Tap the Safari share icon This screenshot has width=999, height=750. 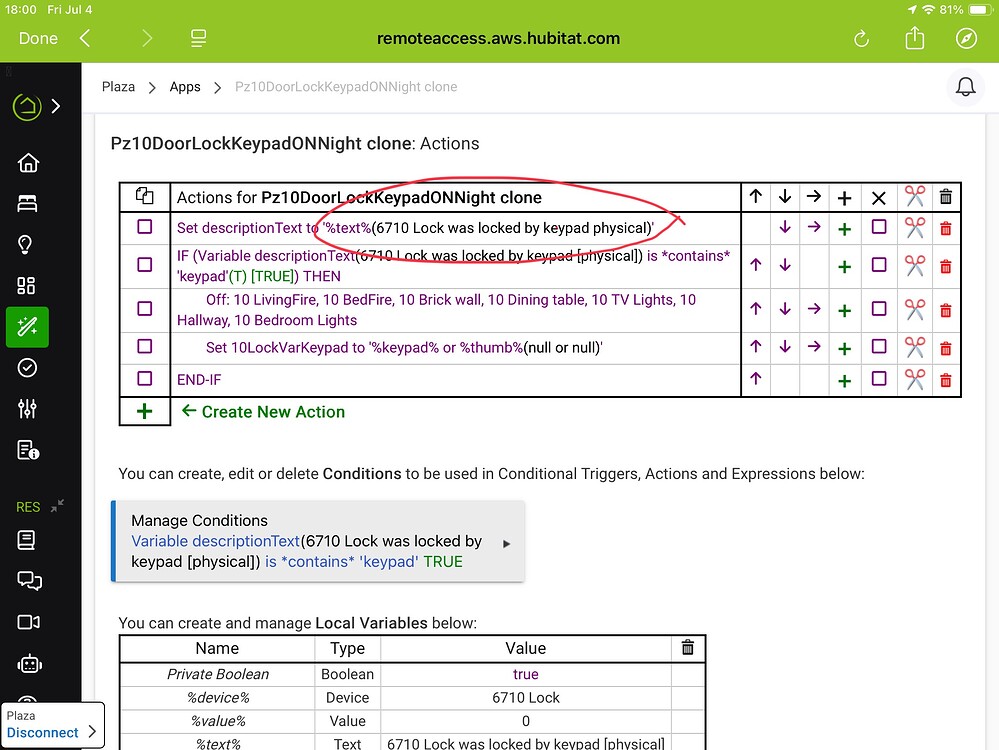coord(914,39)
